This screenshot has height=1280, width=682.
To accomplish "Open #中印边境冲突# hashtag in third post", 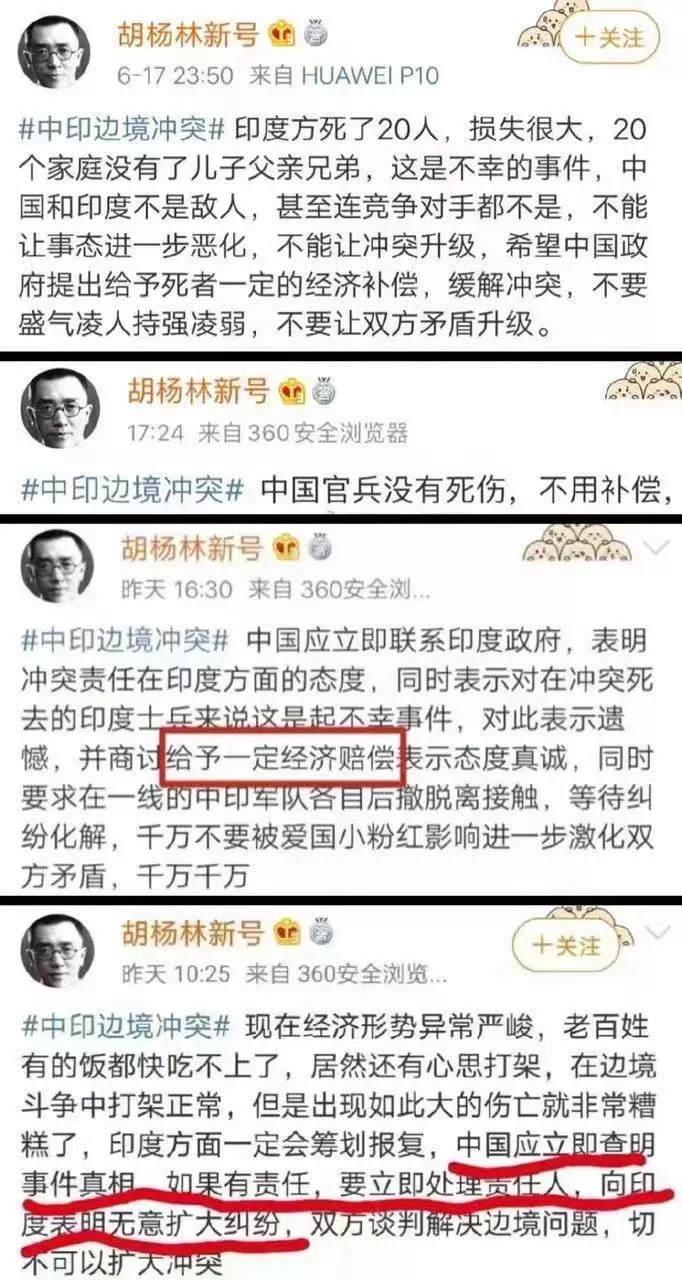I will tap(125, 638).
